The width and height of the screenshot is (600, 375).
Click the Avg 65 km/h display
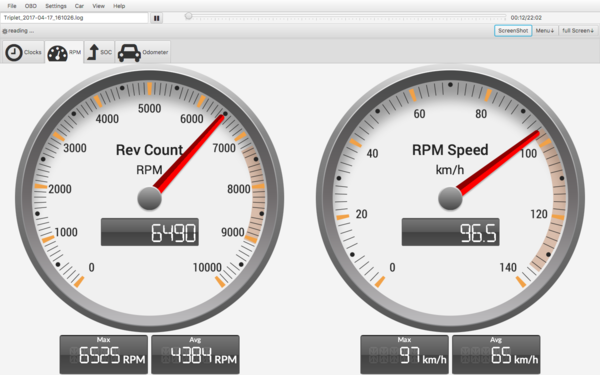[496, 354]
